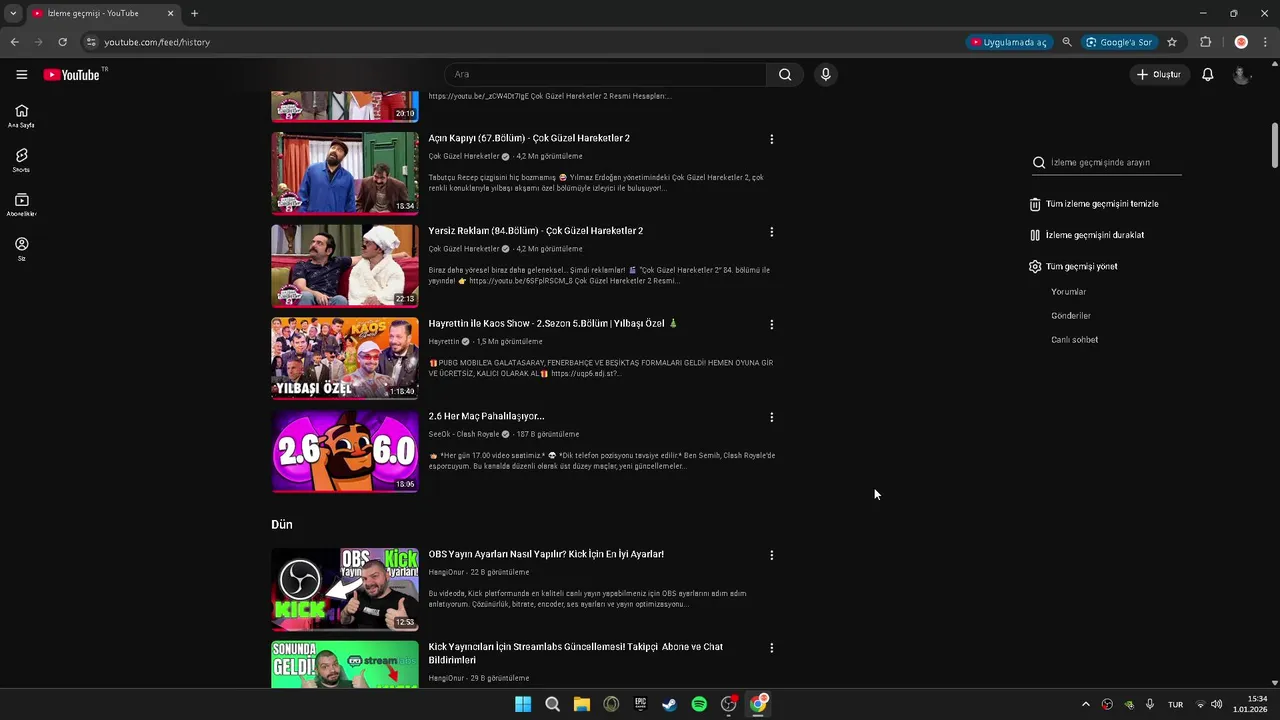Viewport: 1280px width, 720px height.
Task: Open a new browser tab
Action: click(x=194, y=14)
